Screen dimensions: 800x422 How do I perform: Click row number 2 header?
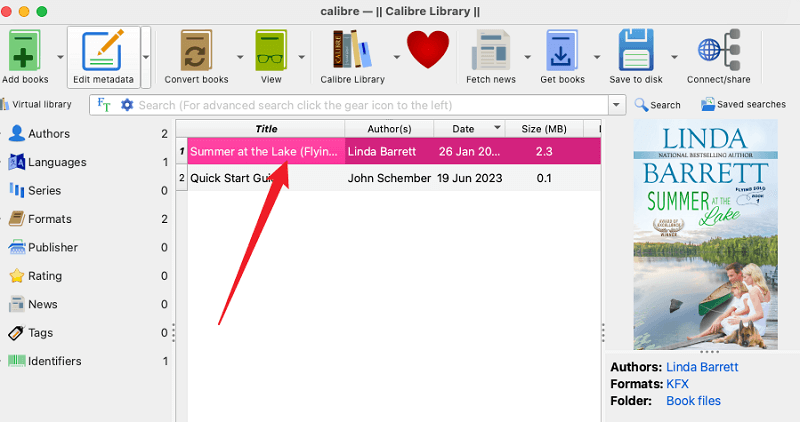182,178
